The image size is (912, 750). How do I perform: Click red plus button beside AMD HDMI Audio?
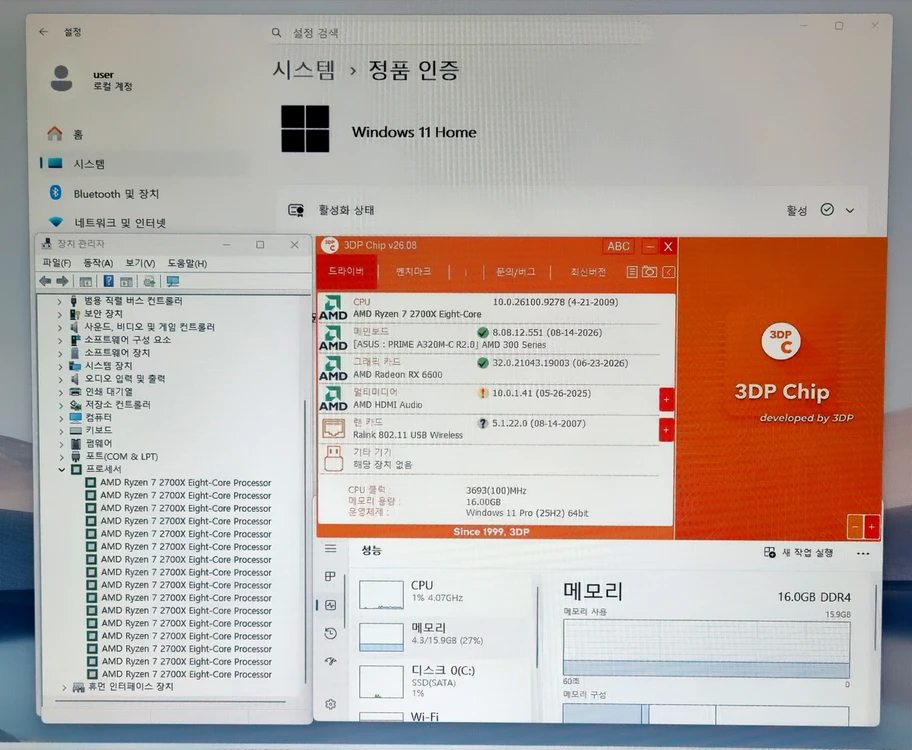click(667, 400)
